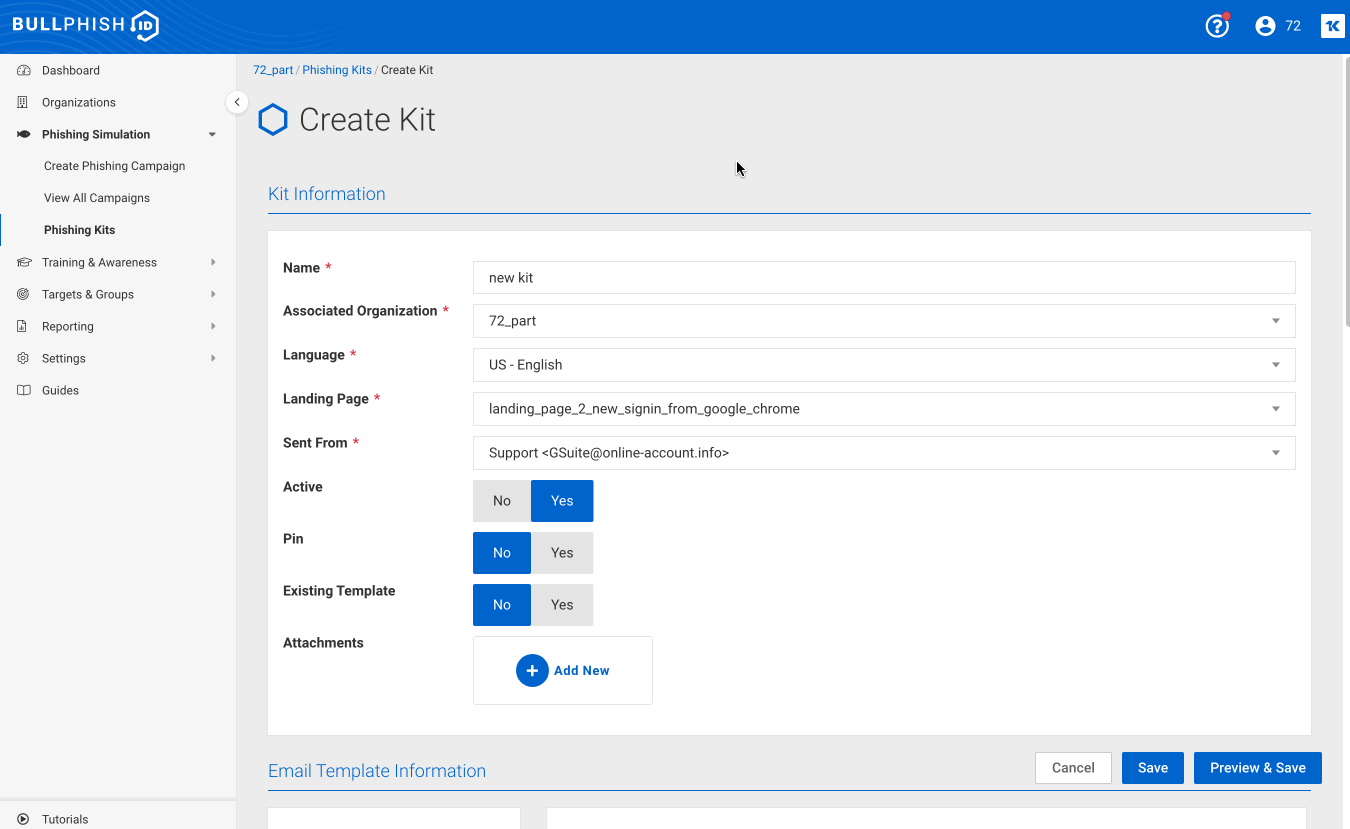
Task: Click the Training & Awareness graduation cap icon
Action: click(23, 263)
